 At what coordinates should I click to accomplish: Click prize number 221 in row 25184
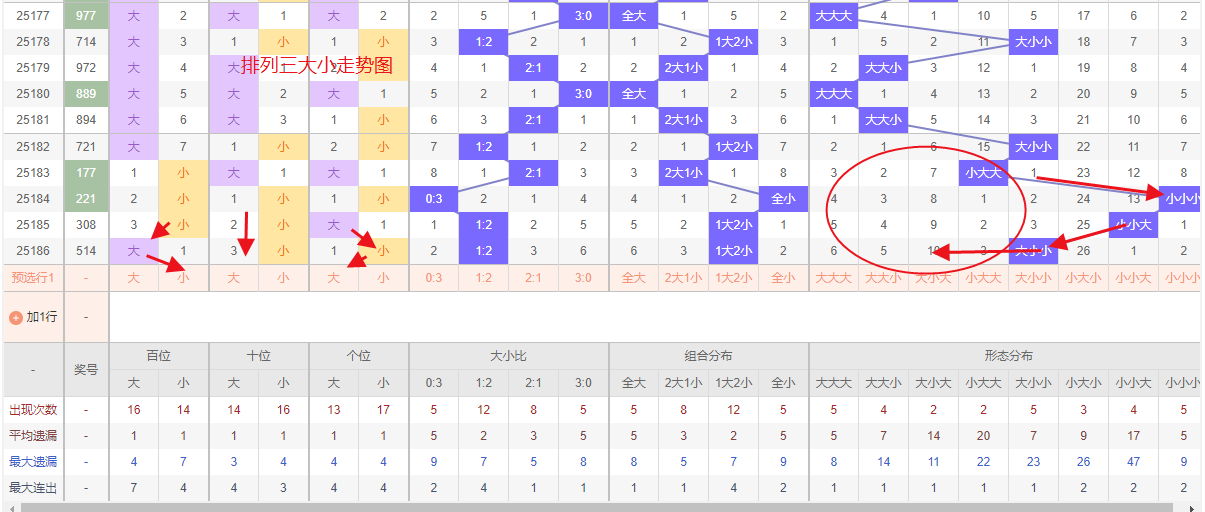click(86, 198)
